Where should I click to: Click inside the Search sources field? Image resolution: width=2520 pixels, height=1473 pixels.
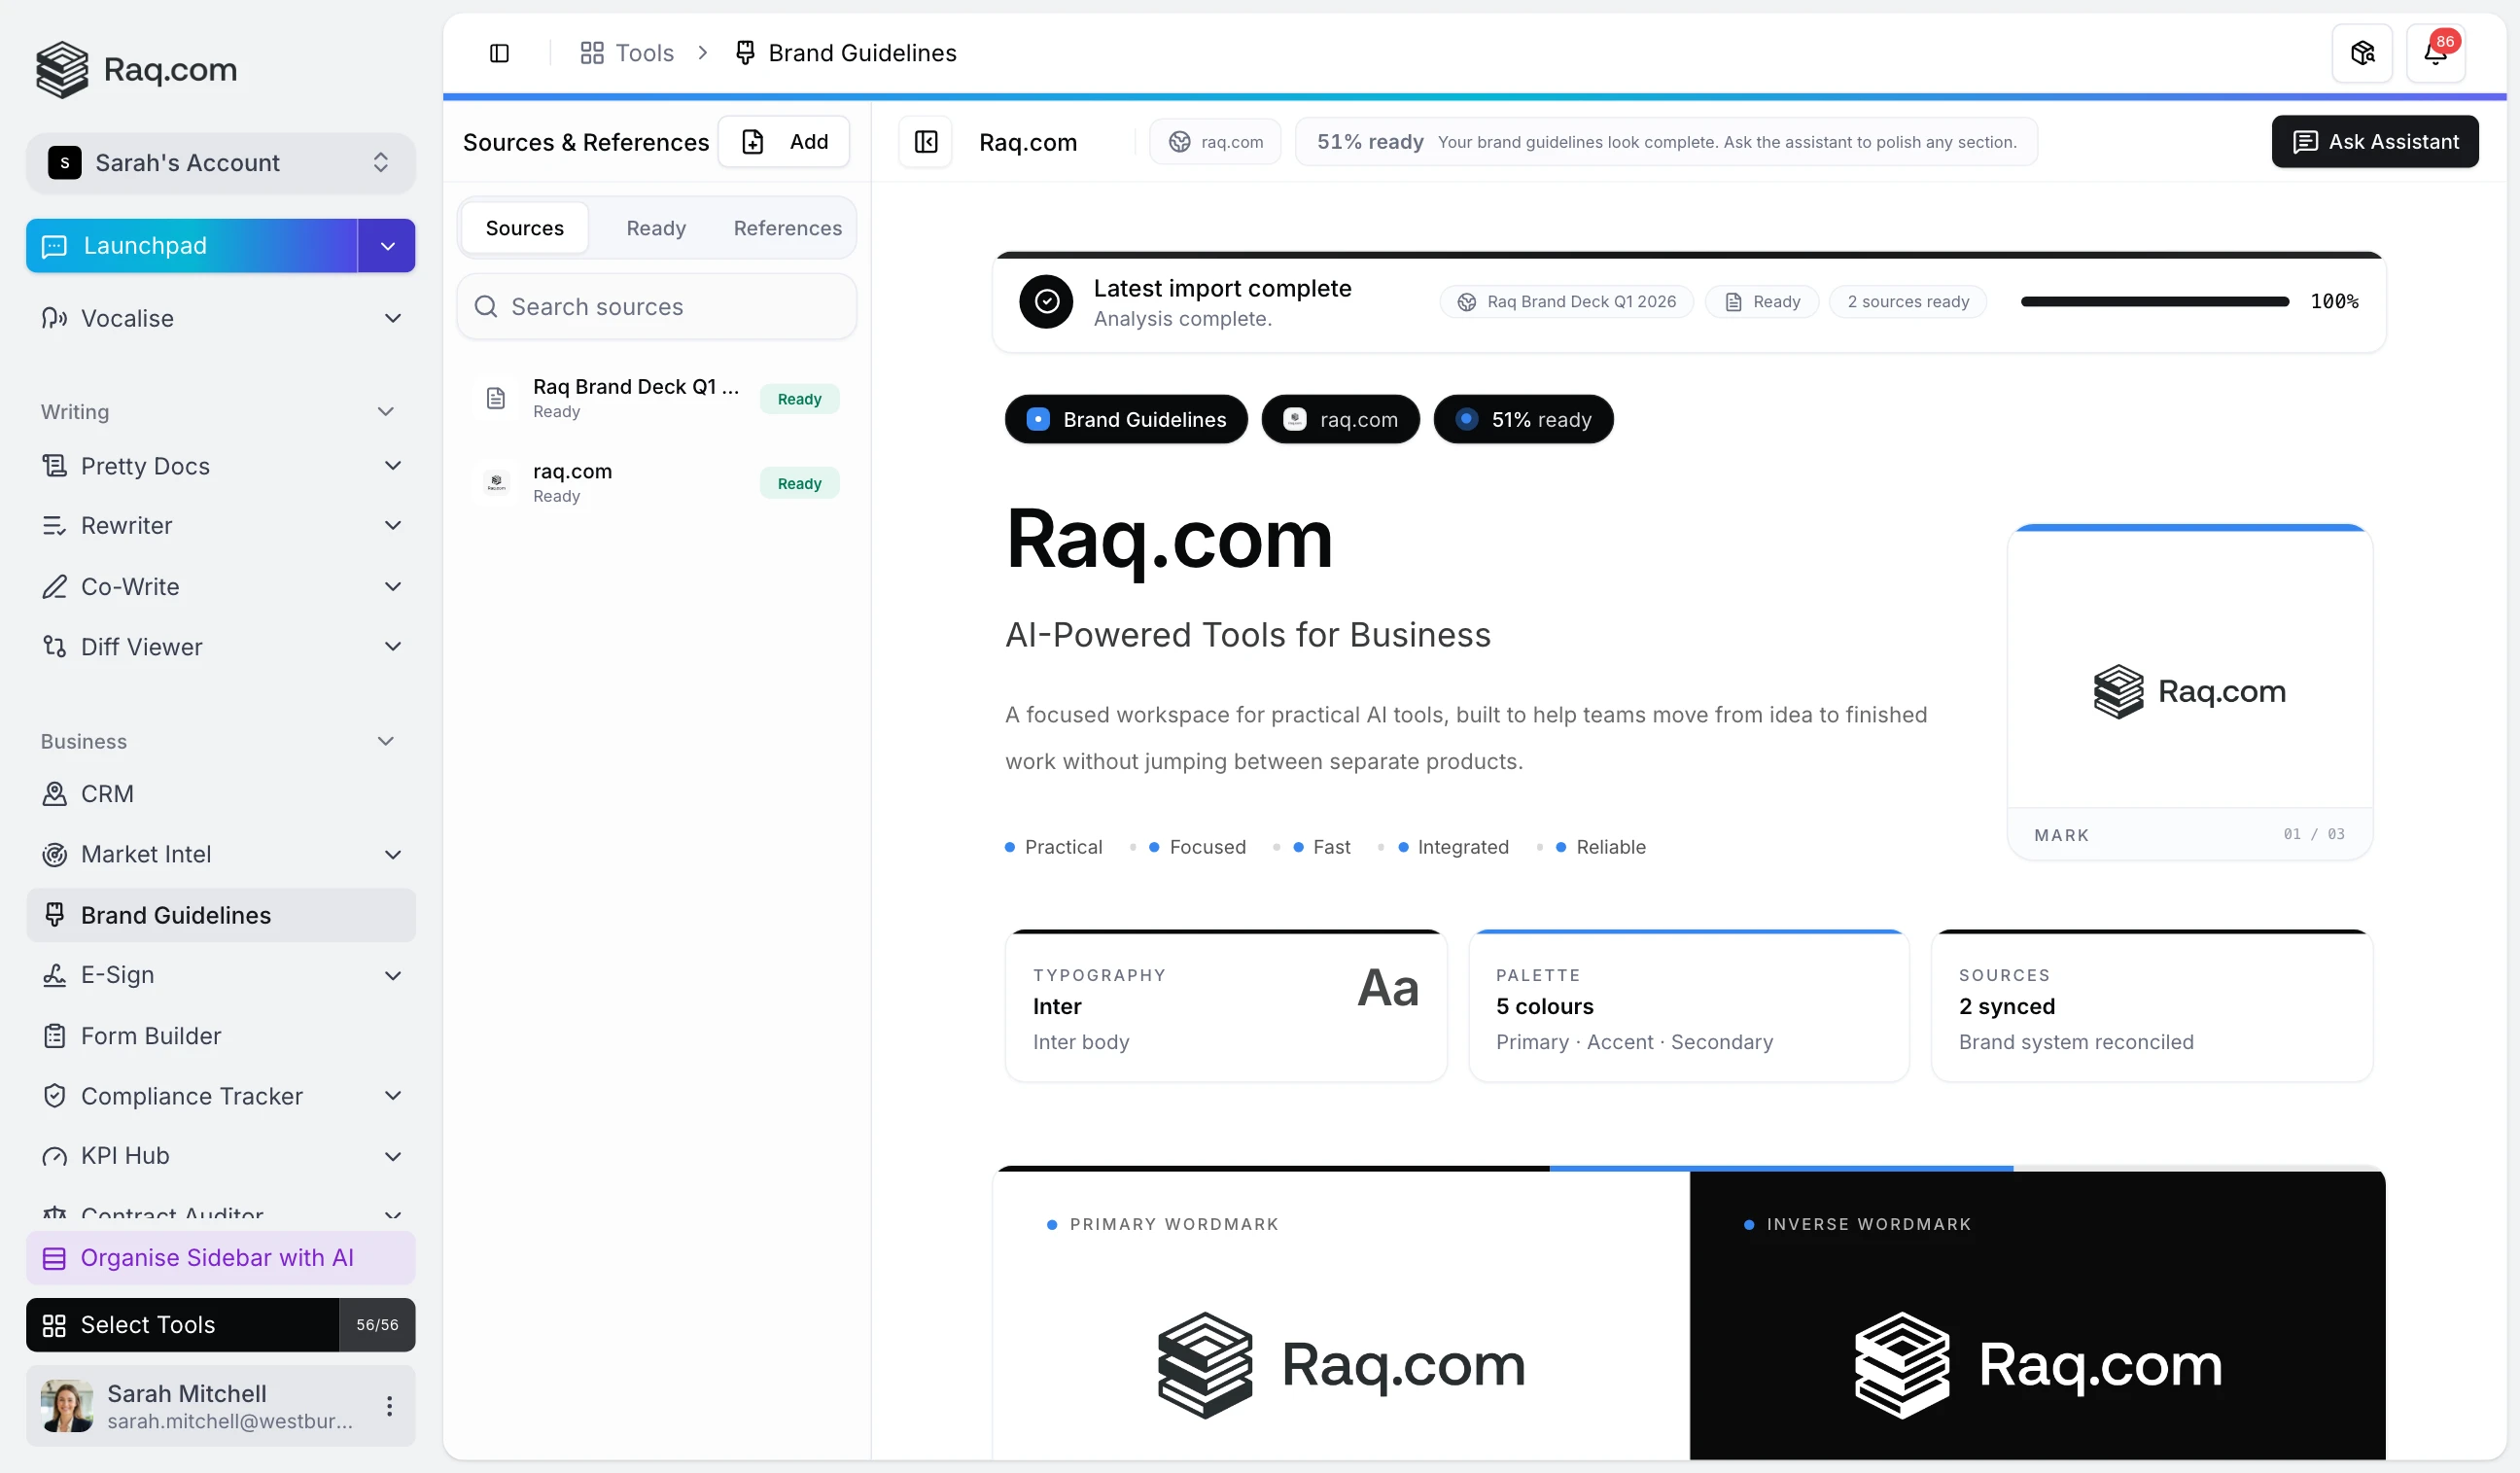[657, 306]
